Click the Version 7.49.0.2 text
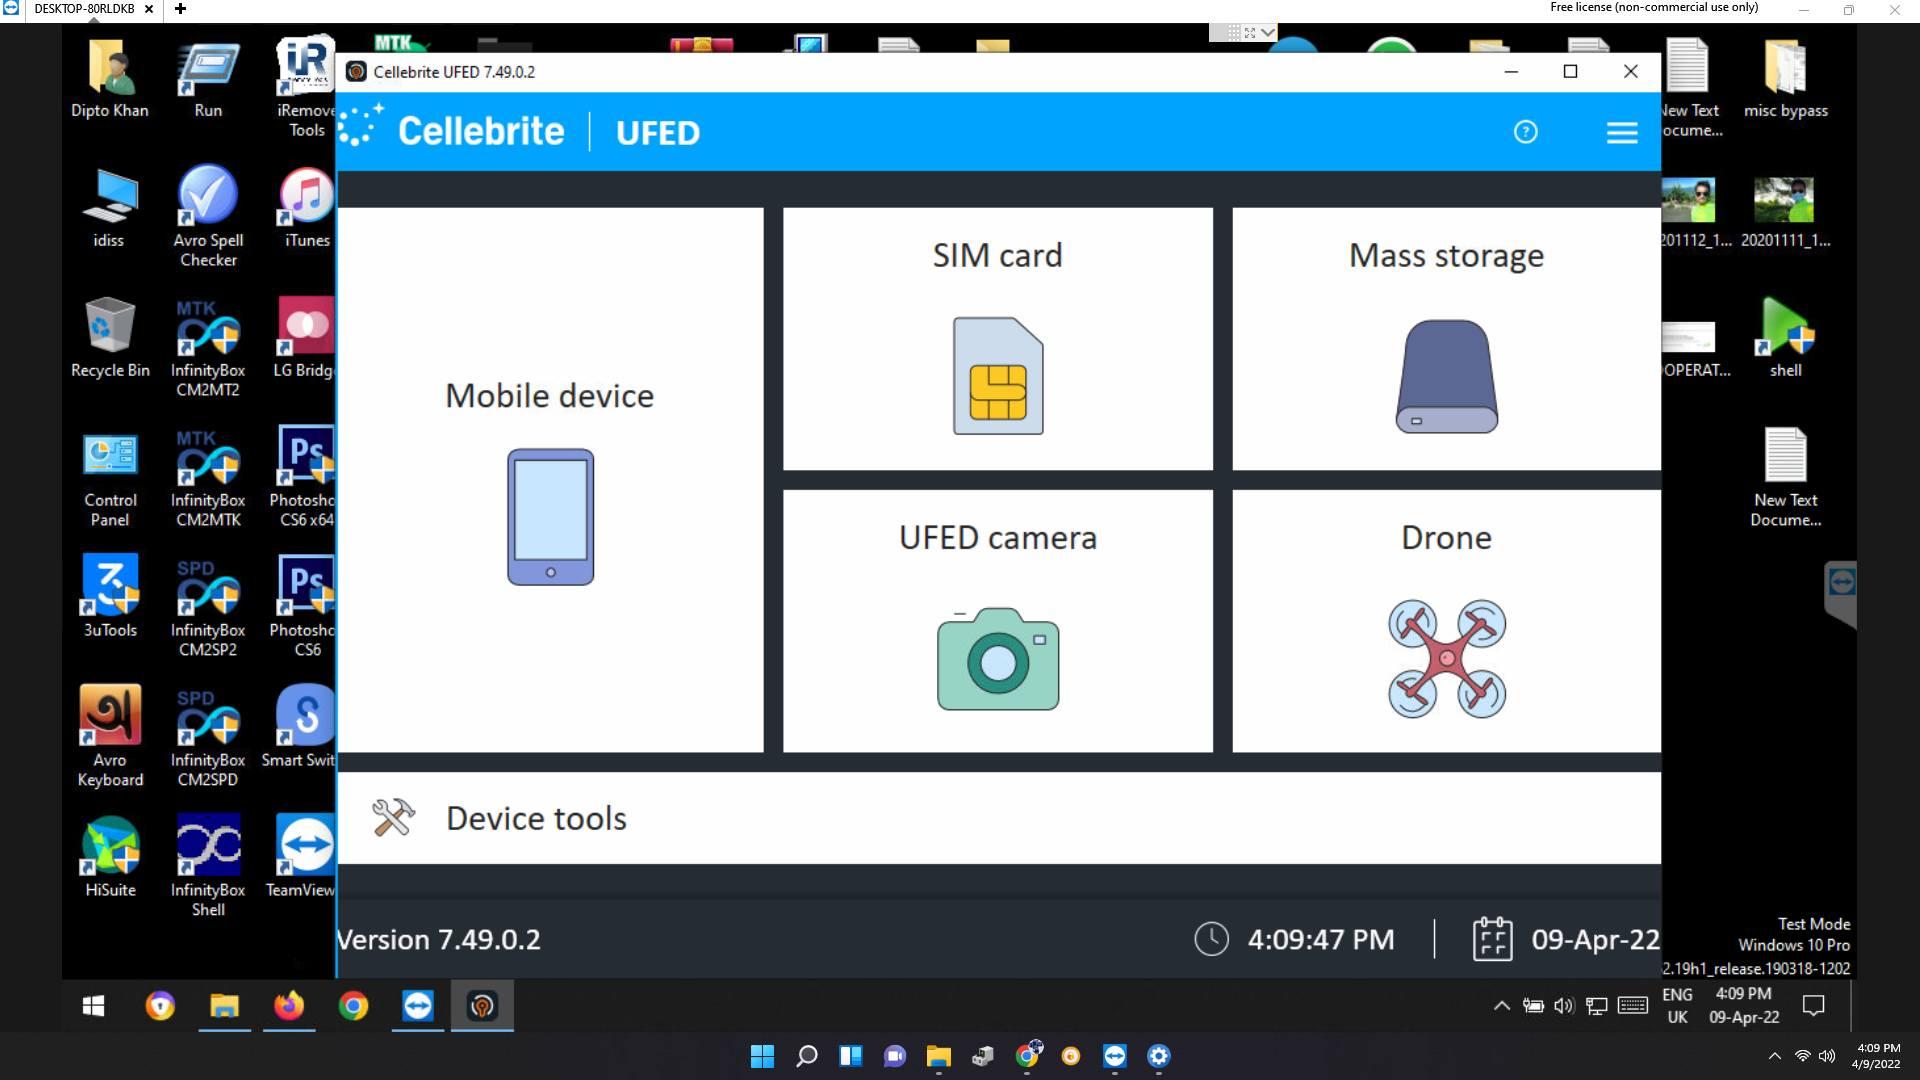 (x=438, y=940)
